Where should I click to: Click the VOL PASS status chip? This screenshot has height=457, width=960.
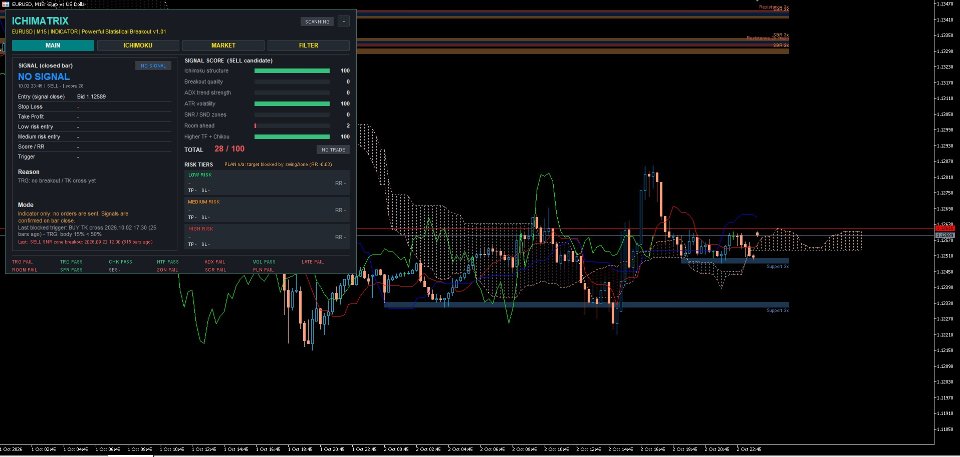[264, 262]
